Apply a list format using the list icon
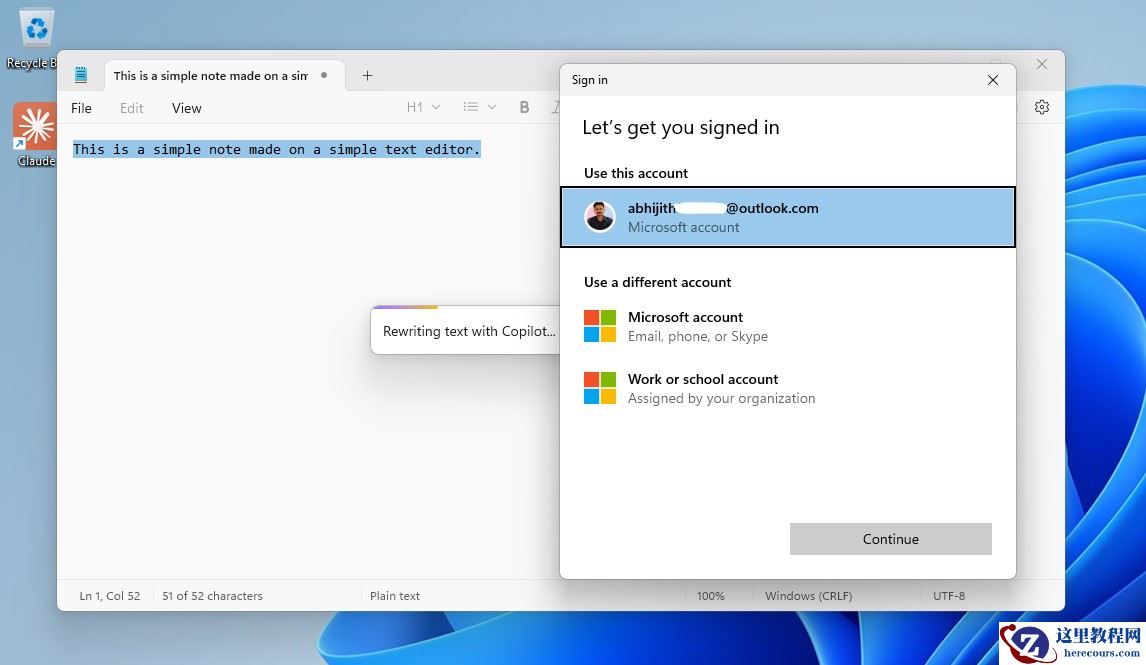Screen dimensions: 1146x665 click(470, 107)
